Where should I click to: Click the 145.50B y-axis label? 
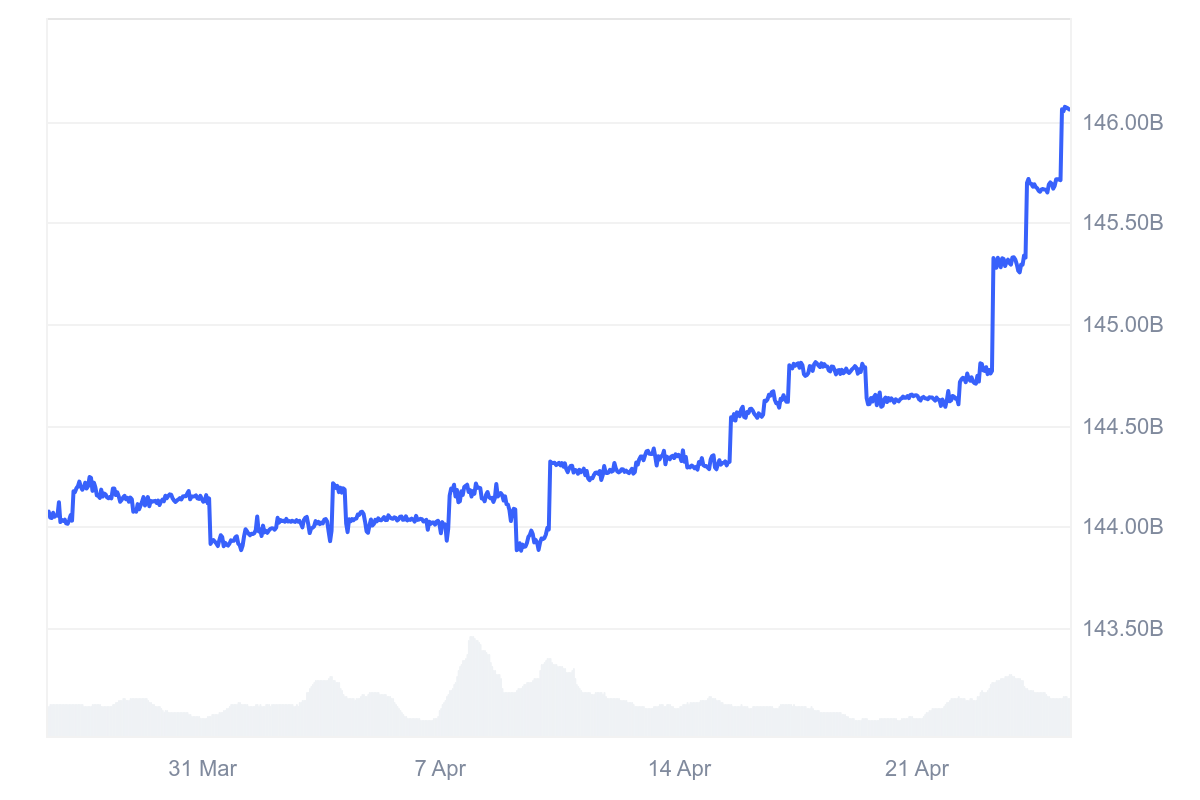[x=1123, y=223]
